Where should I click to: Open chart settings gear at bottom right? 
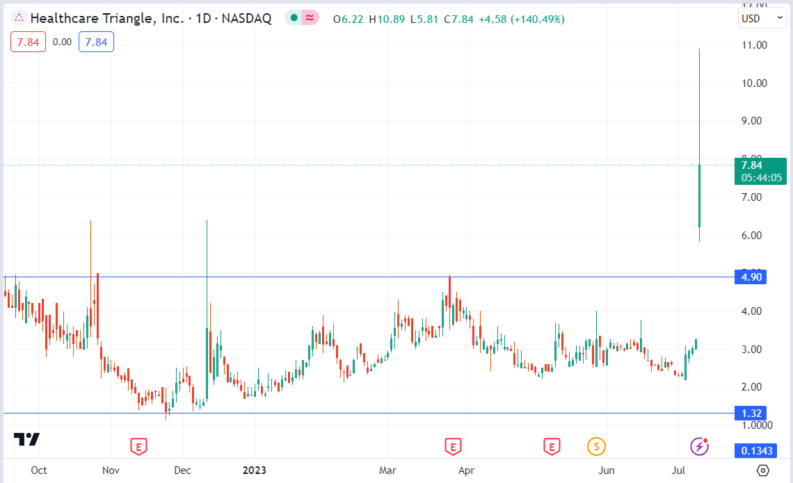pyautogui.click(x=763, y=469)
